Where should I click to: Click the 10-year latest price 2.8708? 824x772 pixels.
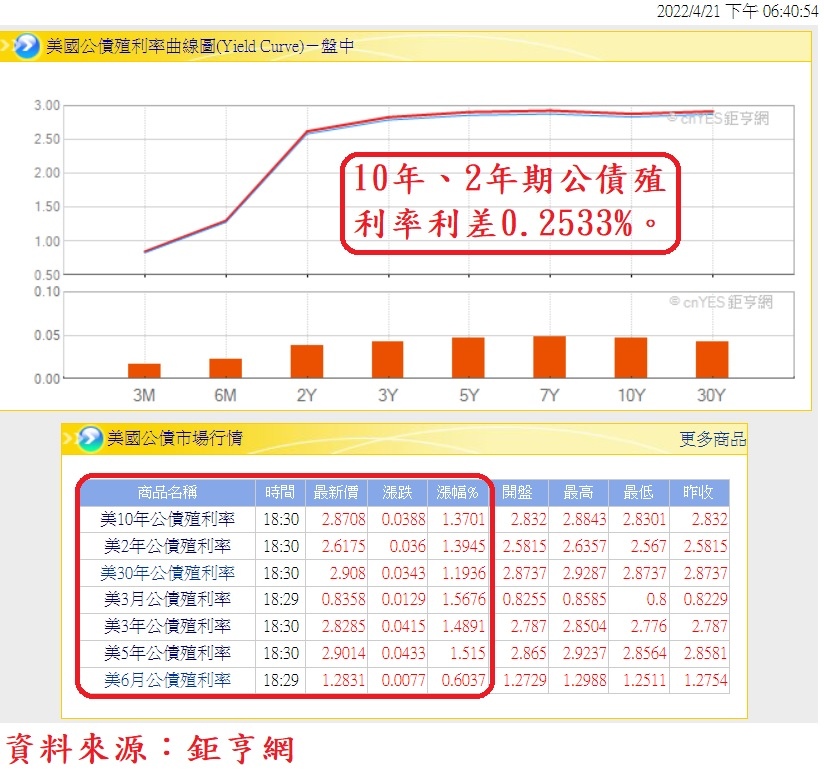point(344,519)
